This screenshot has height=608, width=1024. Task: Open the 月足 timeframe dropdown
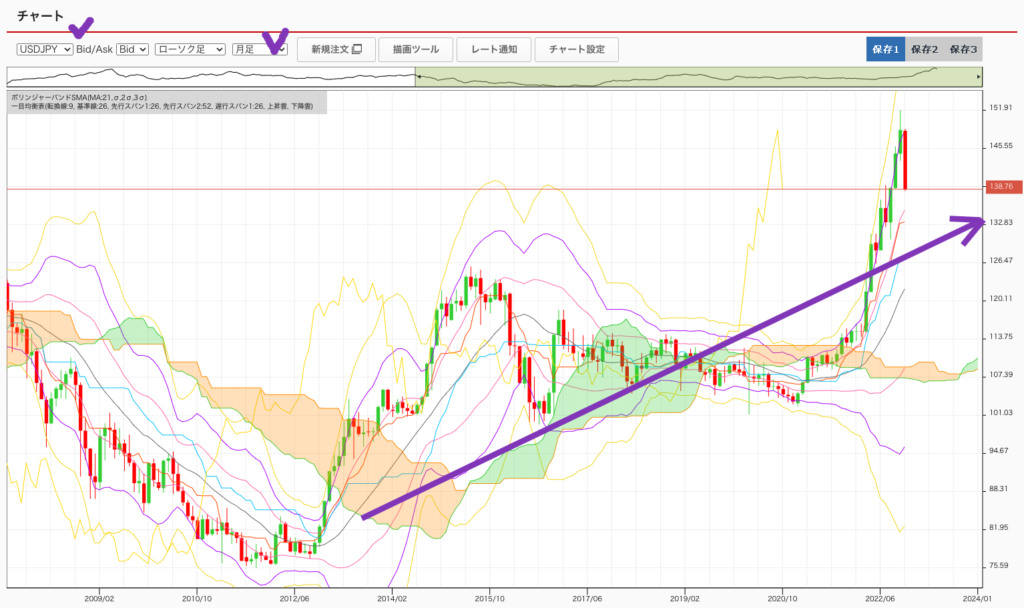click(x=260, y=49)
